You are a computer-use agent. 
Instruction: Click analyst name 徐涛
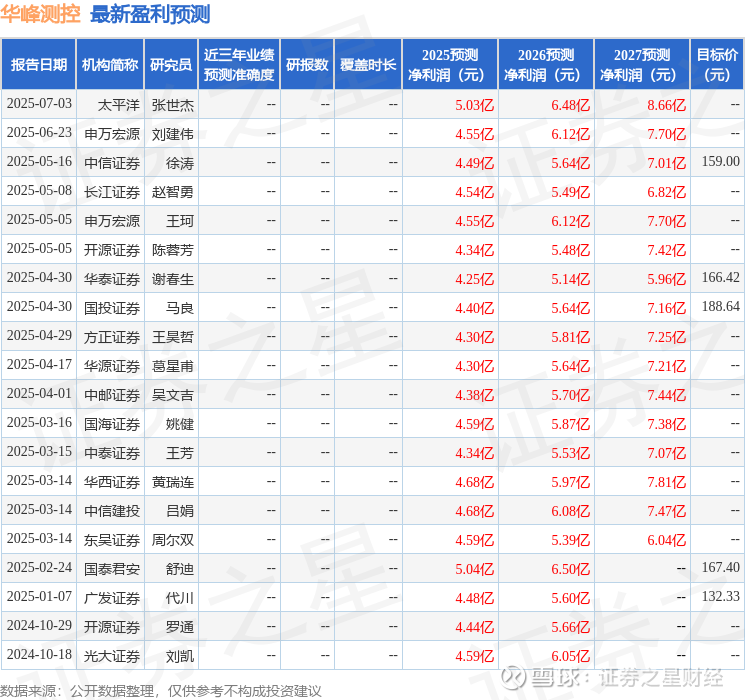(x=180, y=163)
